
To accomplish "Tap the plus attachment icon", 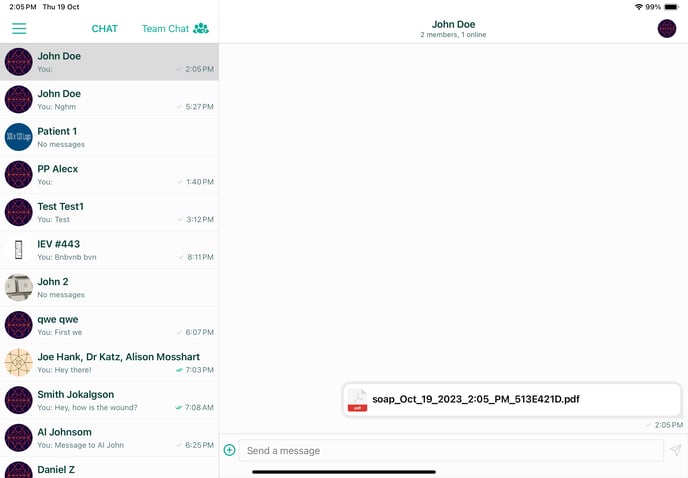I will [229, 450].
